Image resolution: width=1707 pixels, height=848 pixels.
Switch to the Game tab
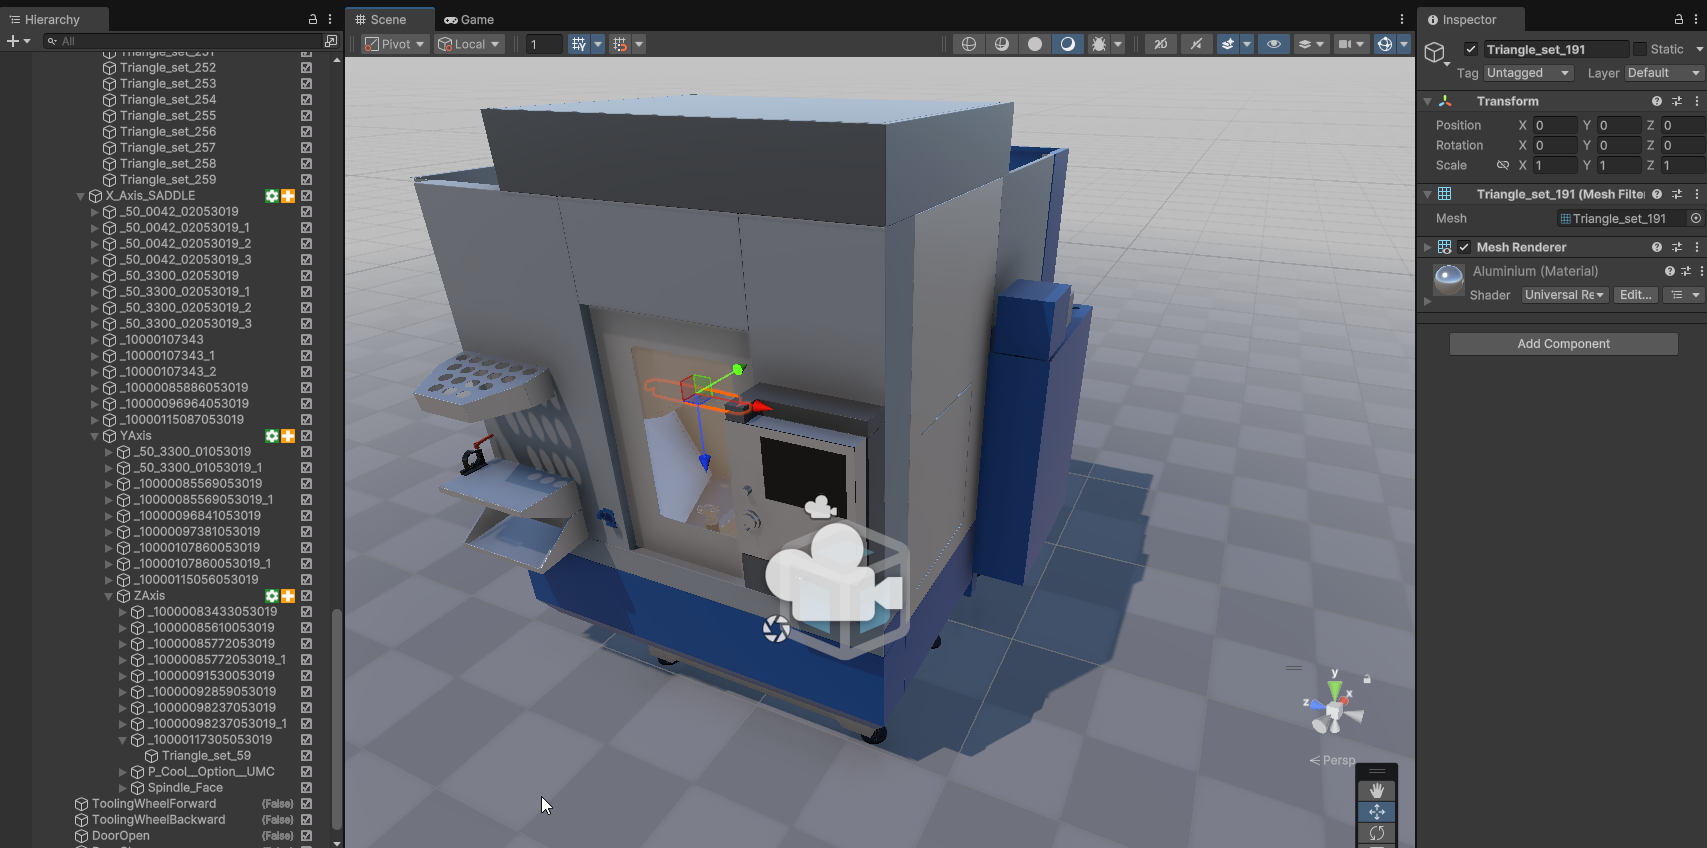pos(469,19)
